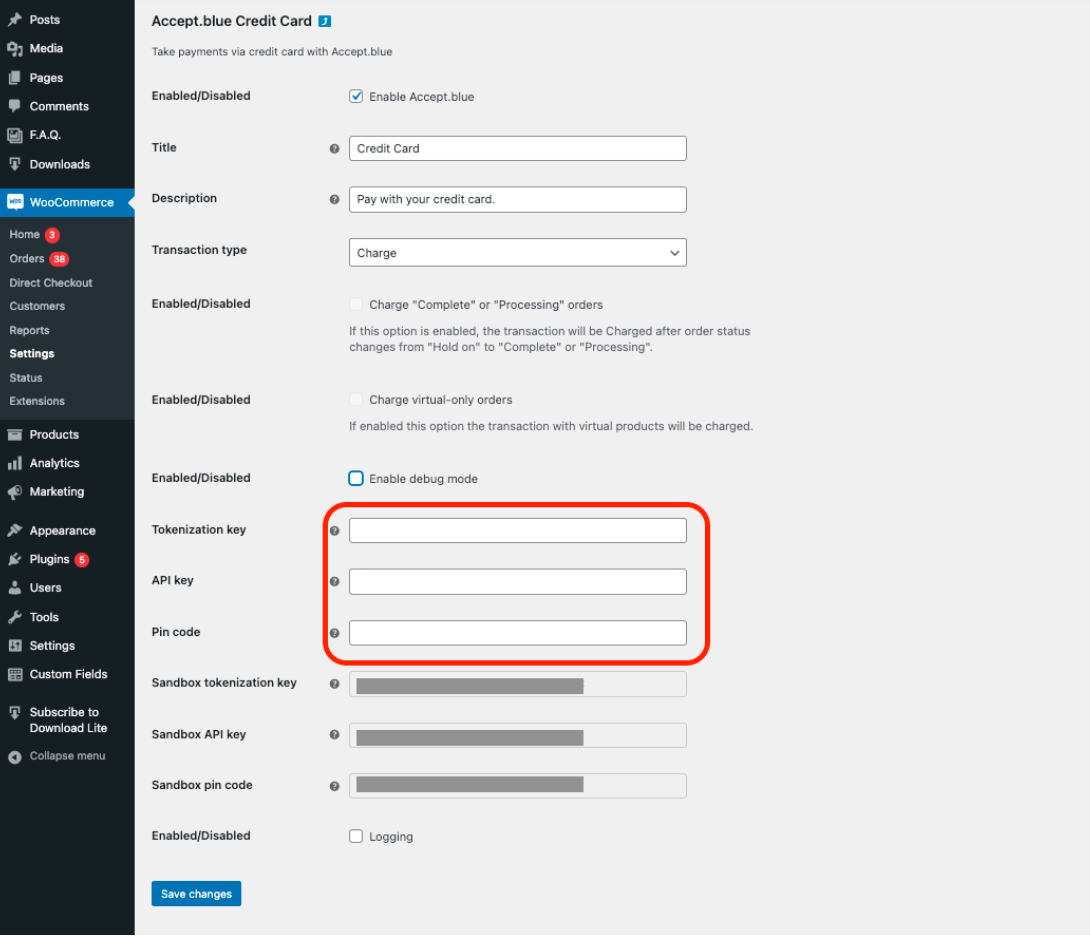Click the Sandbox API key field
Viewport: 1090px width, 936px height.
[517, 735]
